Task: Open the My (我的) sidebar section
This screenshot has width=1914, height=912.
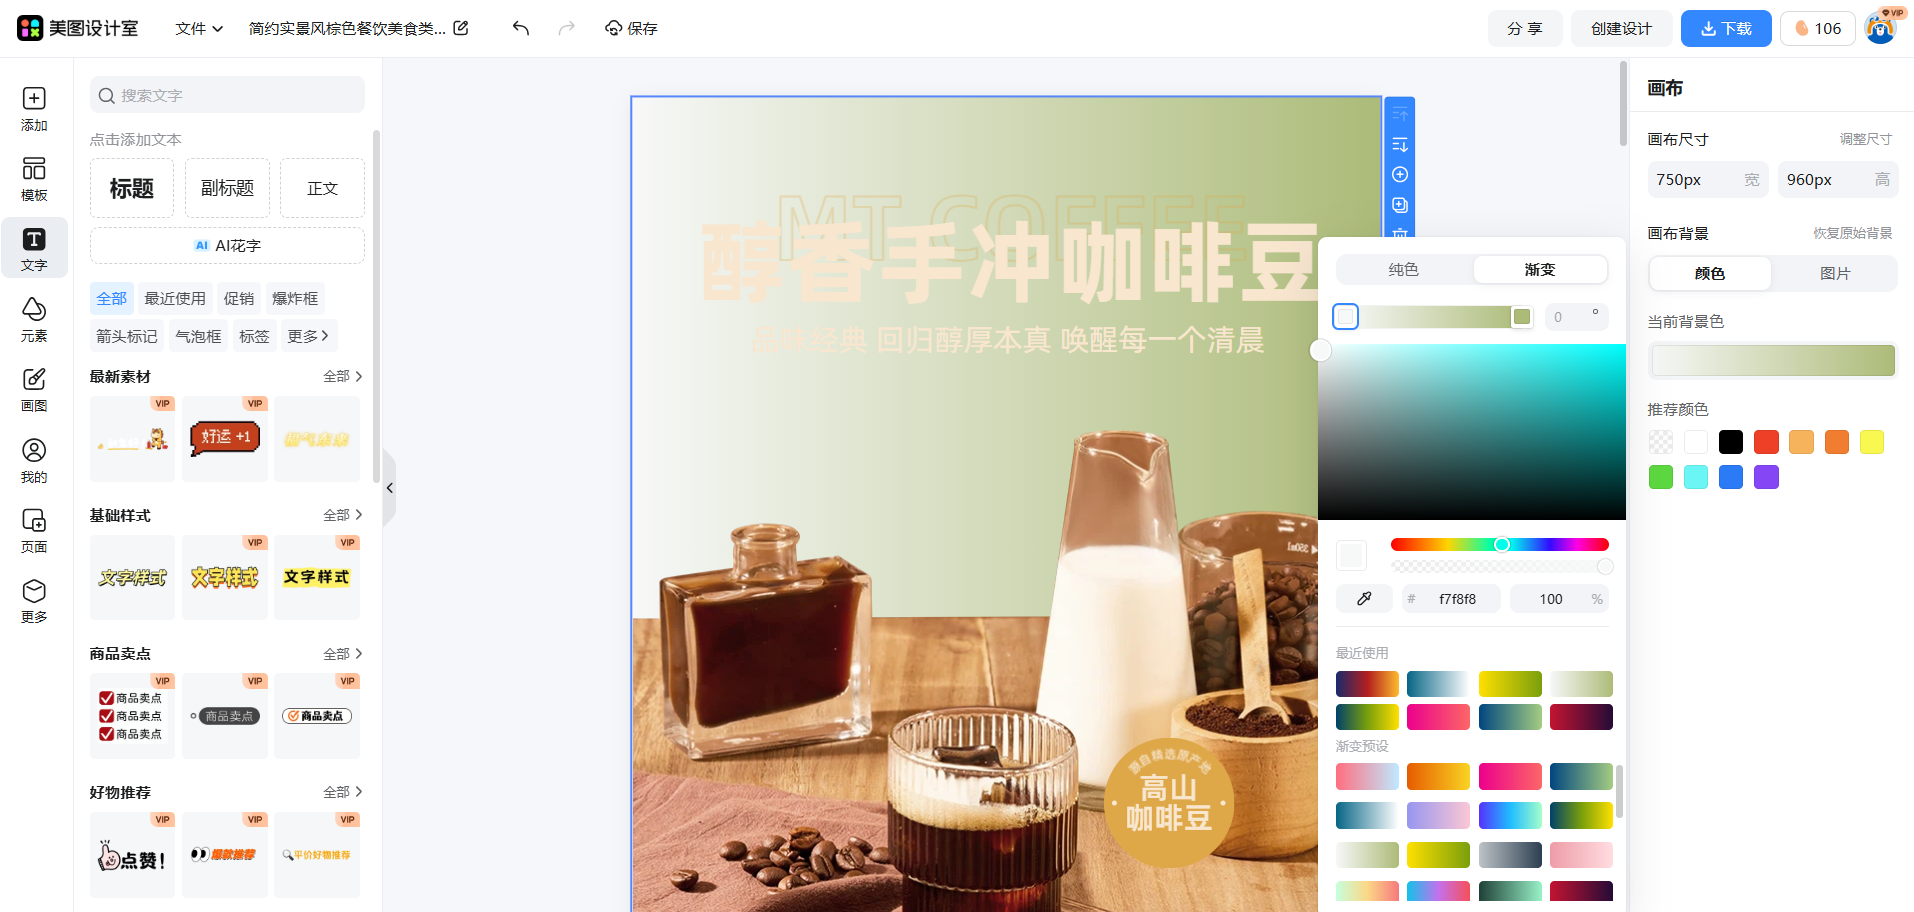Action: 34,460
